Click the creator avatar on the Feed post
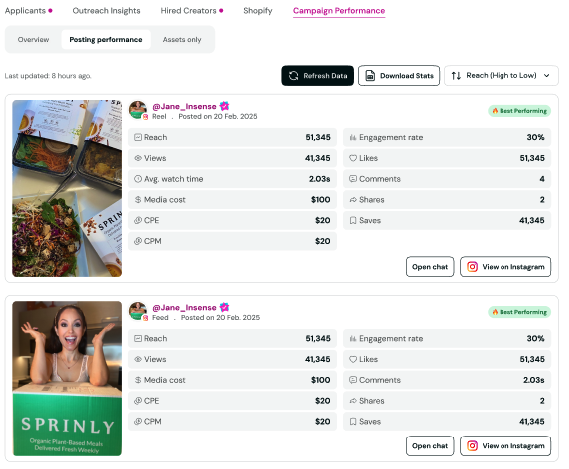This screenshot has width=569, height=469. (x=138, y=311)
